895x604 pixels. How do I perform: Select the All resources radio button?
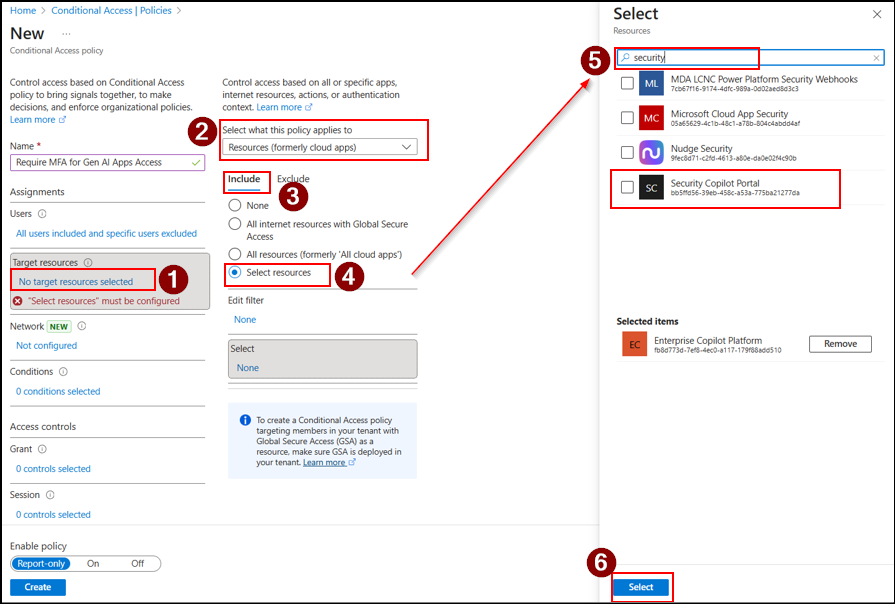pyautogui.click(x=235, y=254)
